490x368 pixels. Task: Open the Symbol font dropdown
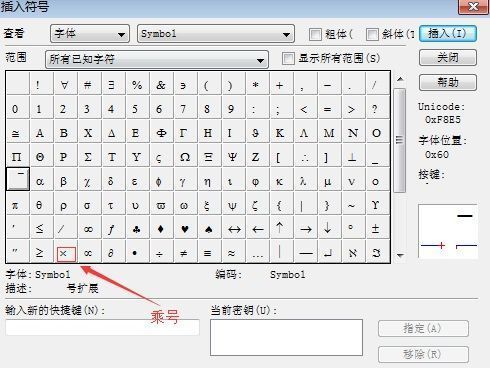tap(216, 34)
